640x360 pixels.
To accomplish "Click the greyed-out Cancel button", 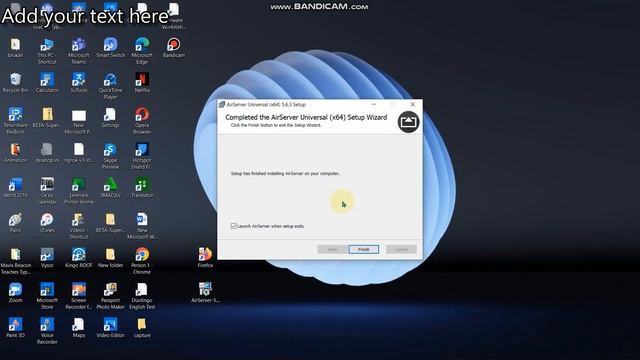I will pos(401,249).
